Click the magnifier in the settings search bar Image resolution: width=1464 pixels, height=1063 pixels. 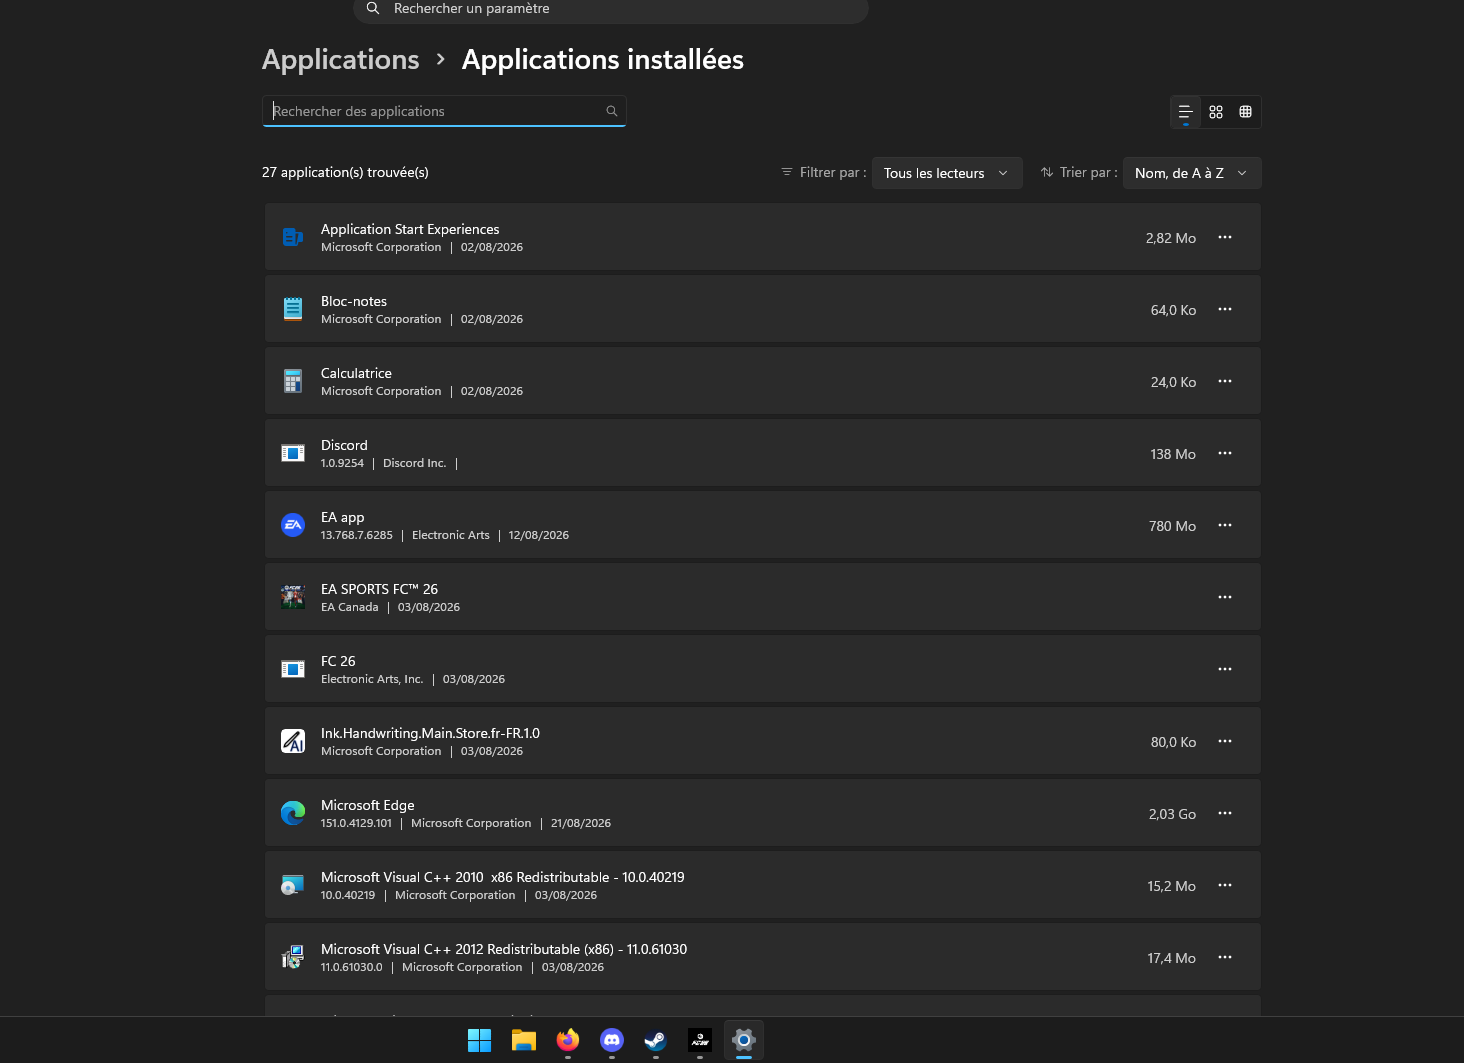pyautogui.click(x=373, y=8)
